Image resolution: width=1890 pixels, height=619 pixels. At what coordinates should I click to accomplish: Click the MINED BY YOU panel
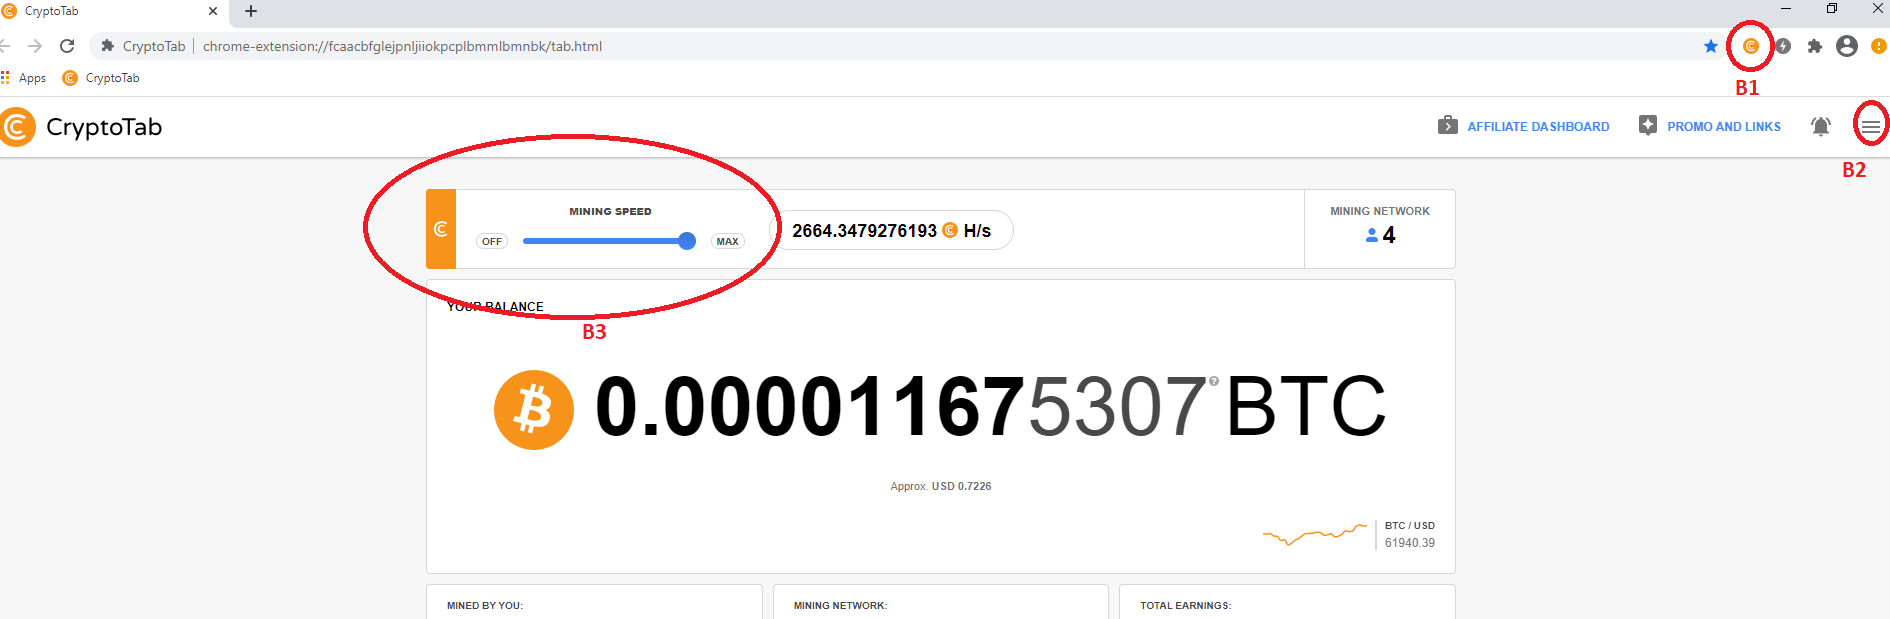pyautogui.click(x=594, y=602)
